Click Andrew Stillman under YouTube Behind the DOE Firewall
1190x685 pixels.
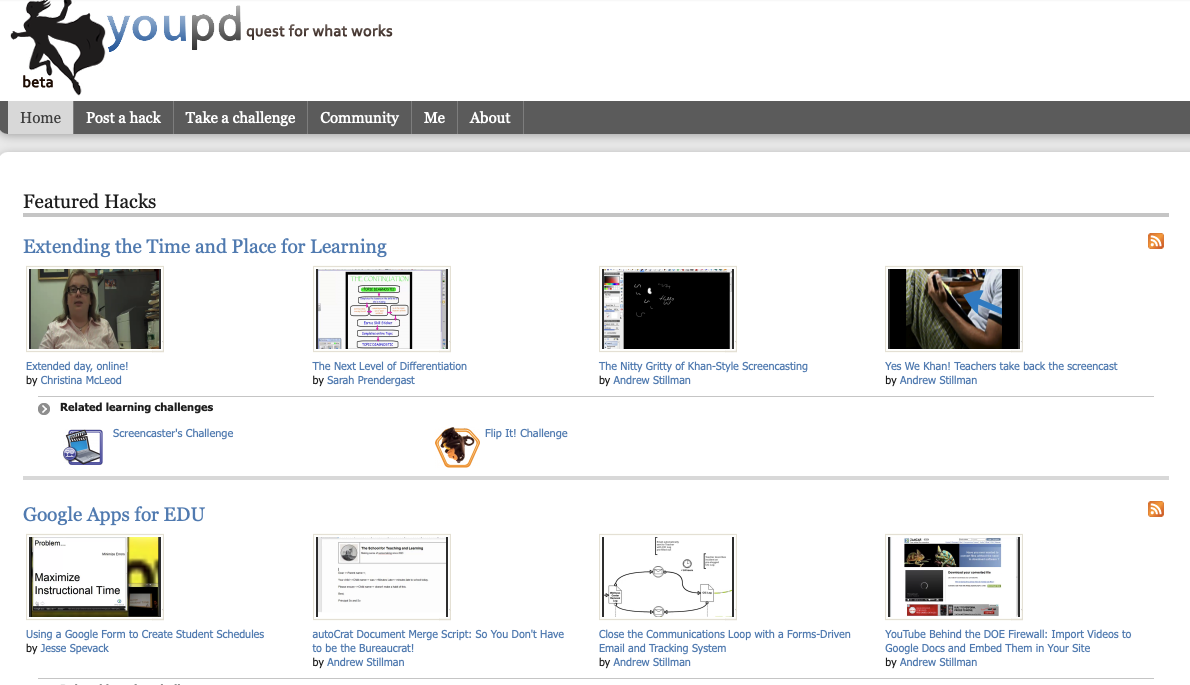coord(938,662)
